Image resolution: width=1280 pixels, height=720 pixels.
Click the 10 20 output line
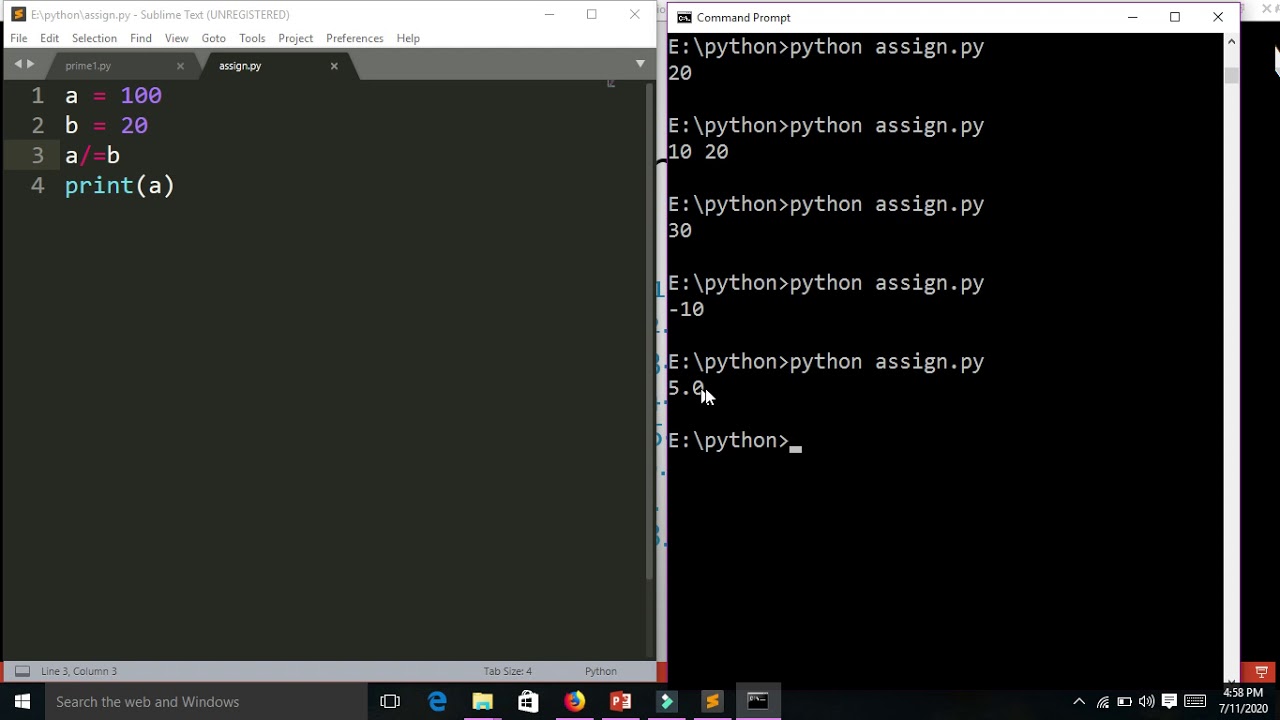coord(698,152)
